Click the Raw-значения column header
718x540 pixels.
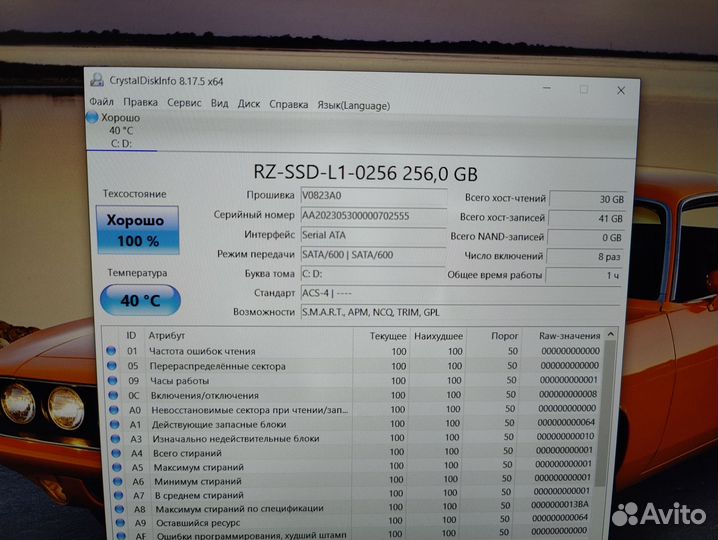tap(569, 336)
